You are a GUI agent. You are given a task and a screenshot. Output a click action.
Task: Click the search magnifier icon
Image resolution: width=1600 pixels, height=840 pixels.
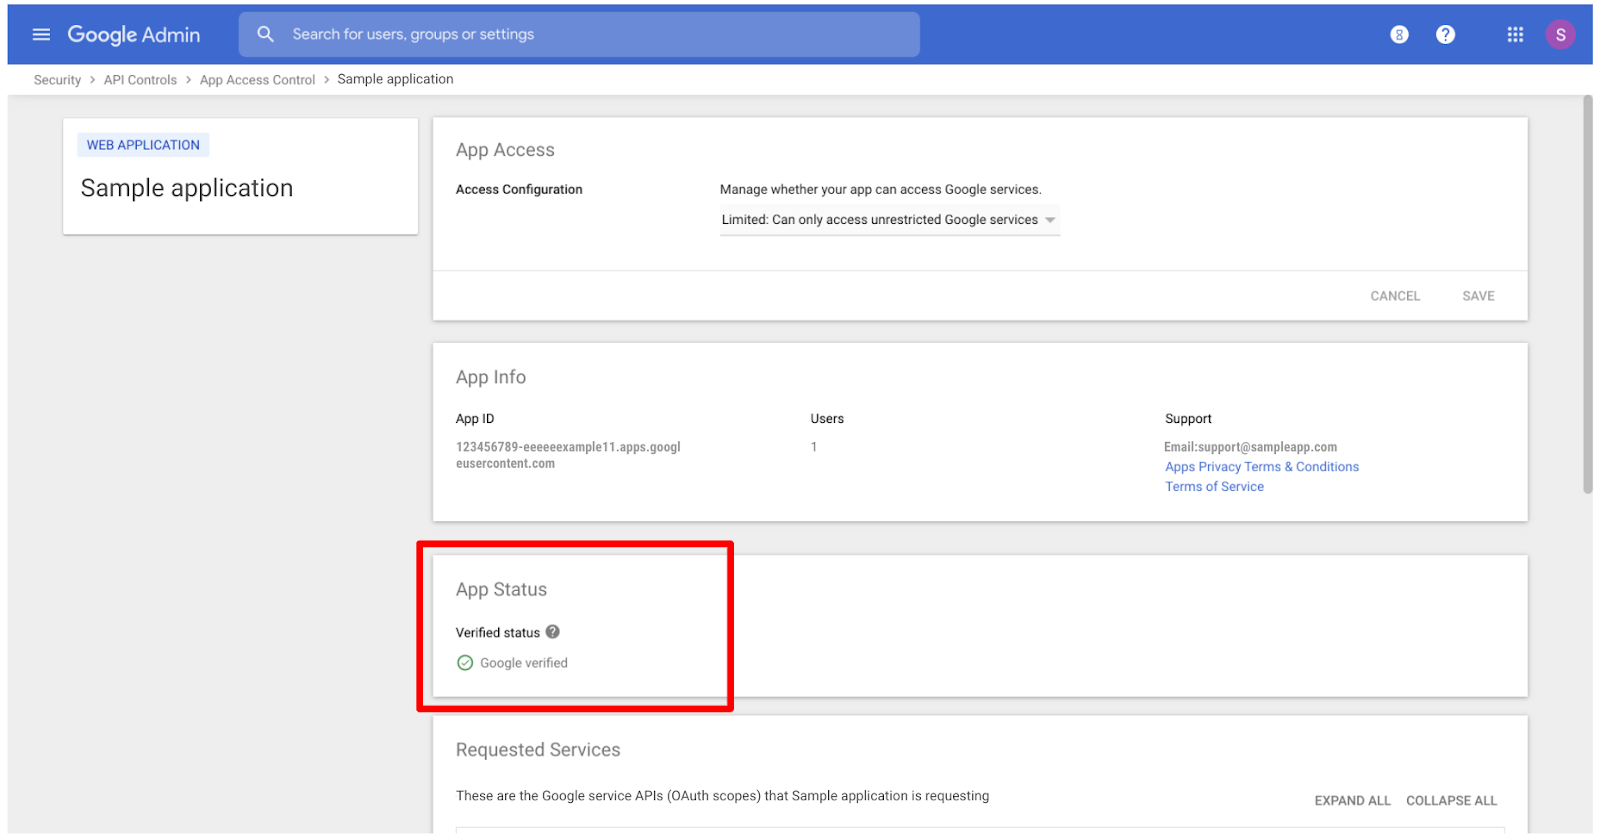[x=265, y=34]
